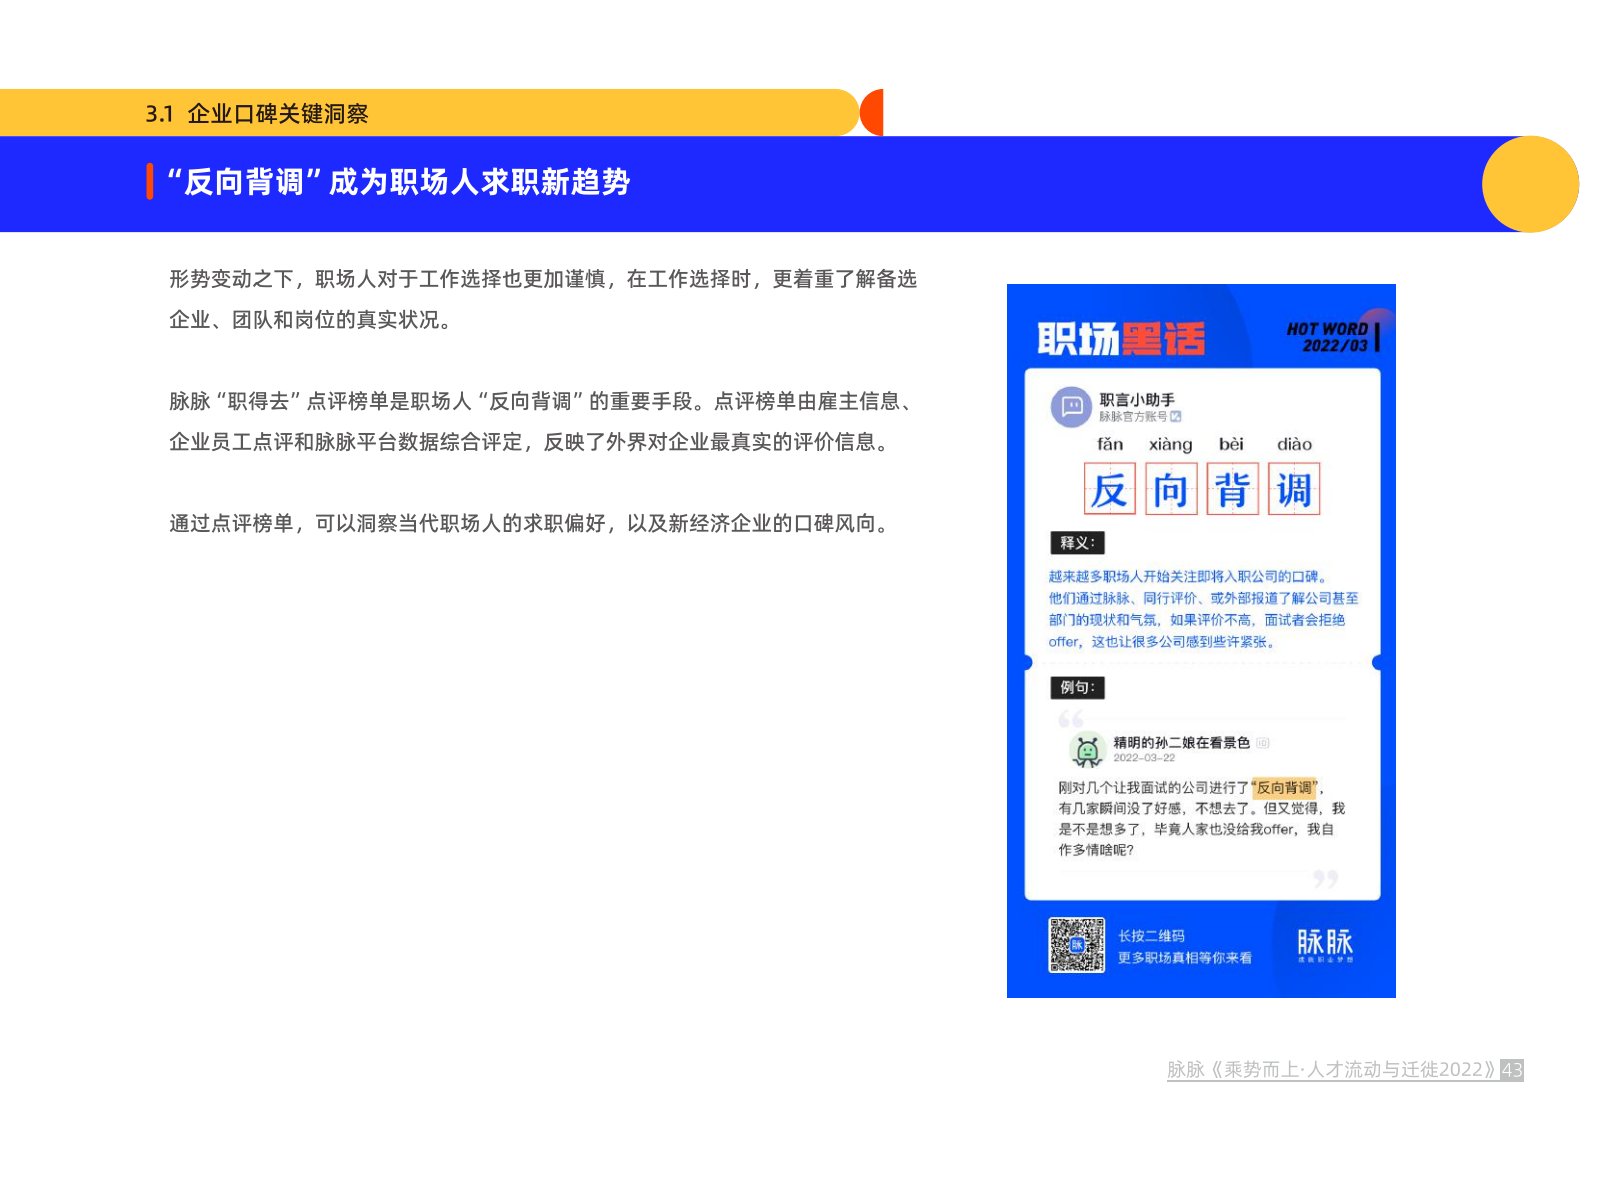Click the character tile 反

point(1109,489)
